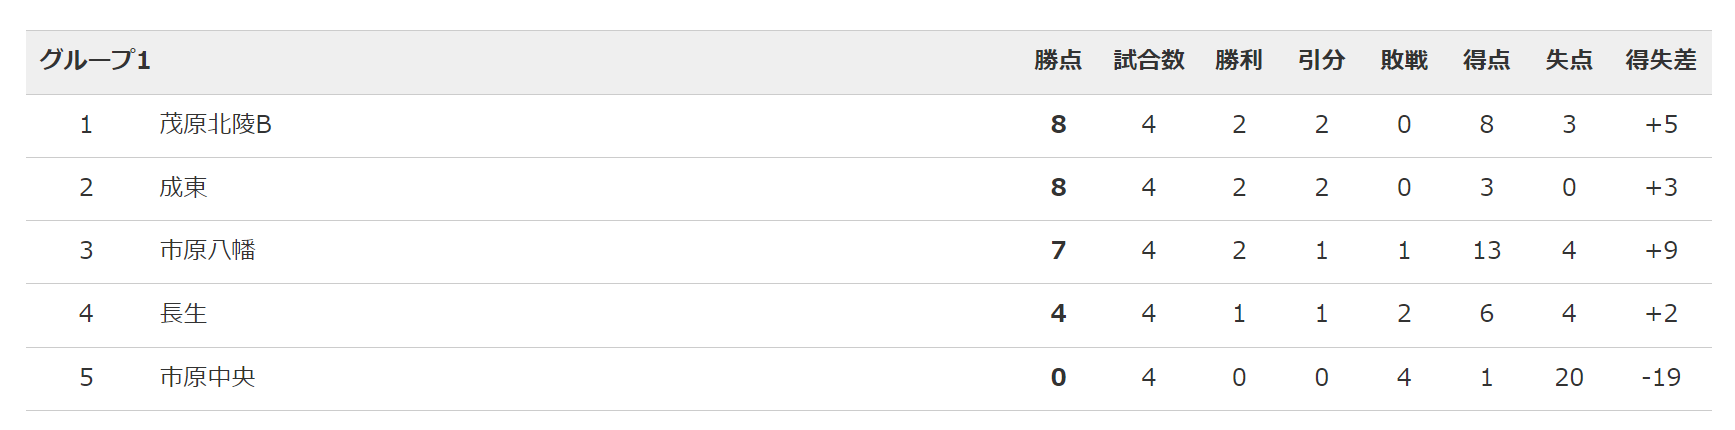Click the 勝利 column header
The width and height of the screenshot is (1735, 430).
(x=1239, y=60)
